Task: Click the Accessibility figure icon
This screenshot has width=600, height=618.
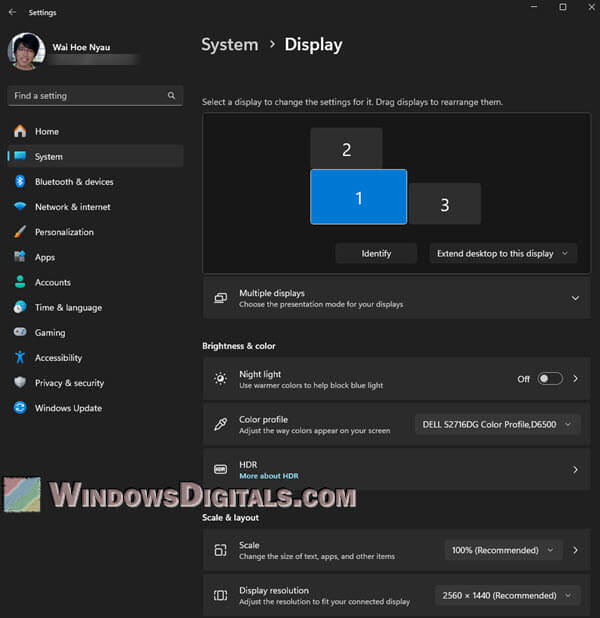Action: [x=20, y=357]
